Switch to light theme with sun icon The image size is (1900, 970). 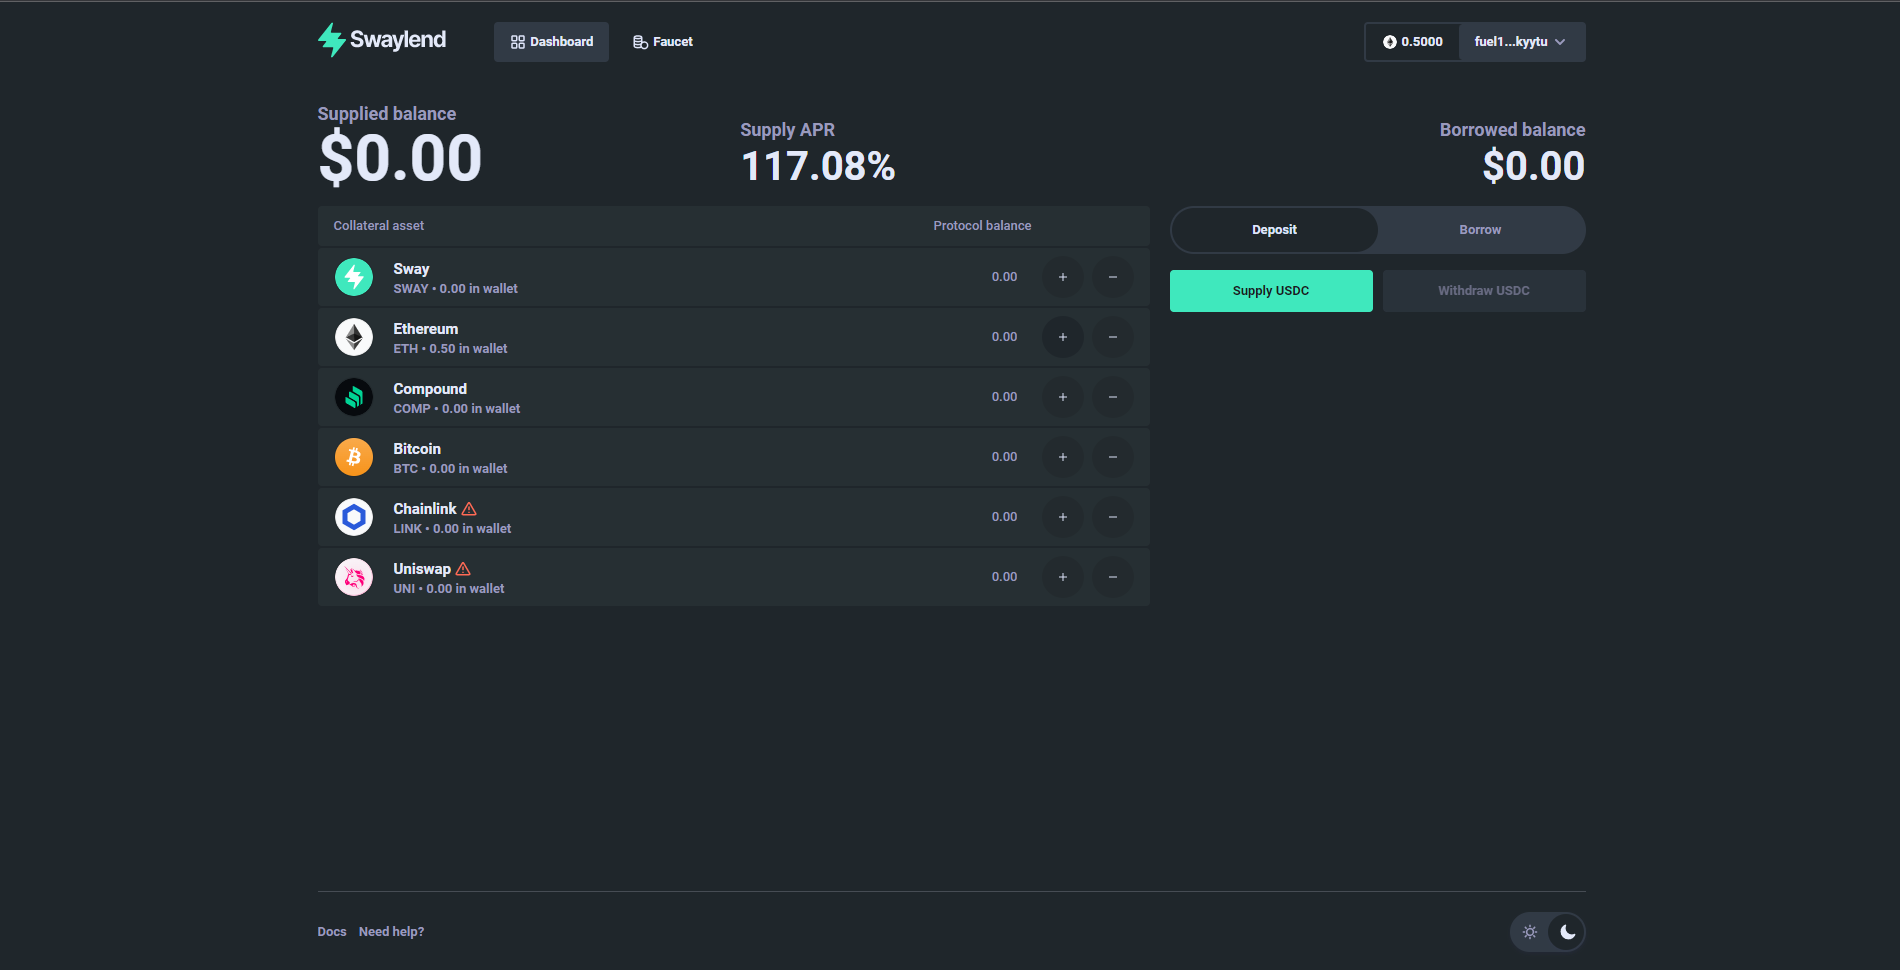pos(1530,932)
